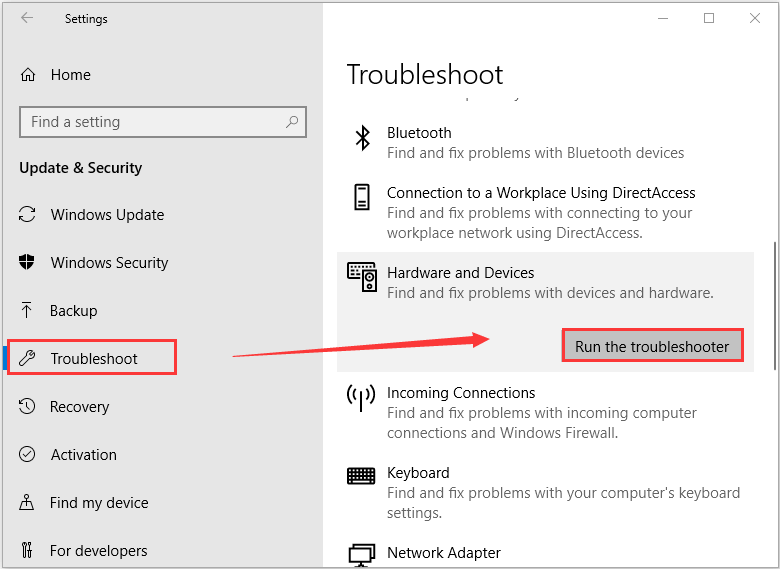Go back using the back arrow
Image resolution: width=780 pixels, height=569 pixels.
27,18
